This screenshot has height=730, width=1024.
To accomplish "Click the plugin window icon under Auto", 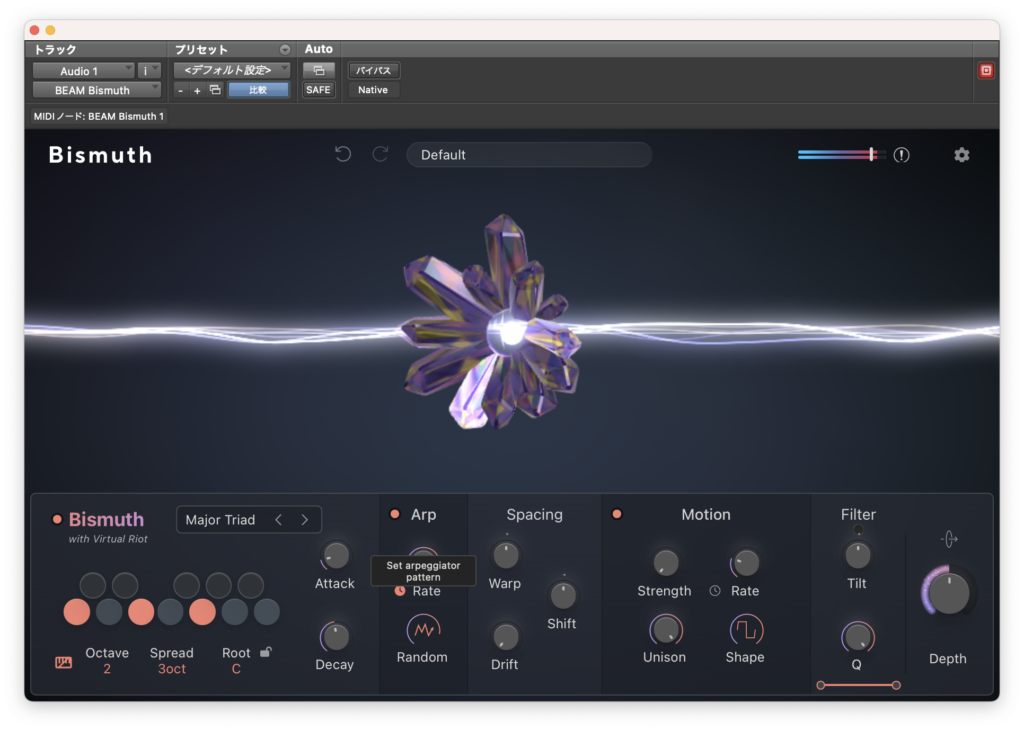I will tap(319, 70).
